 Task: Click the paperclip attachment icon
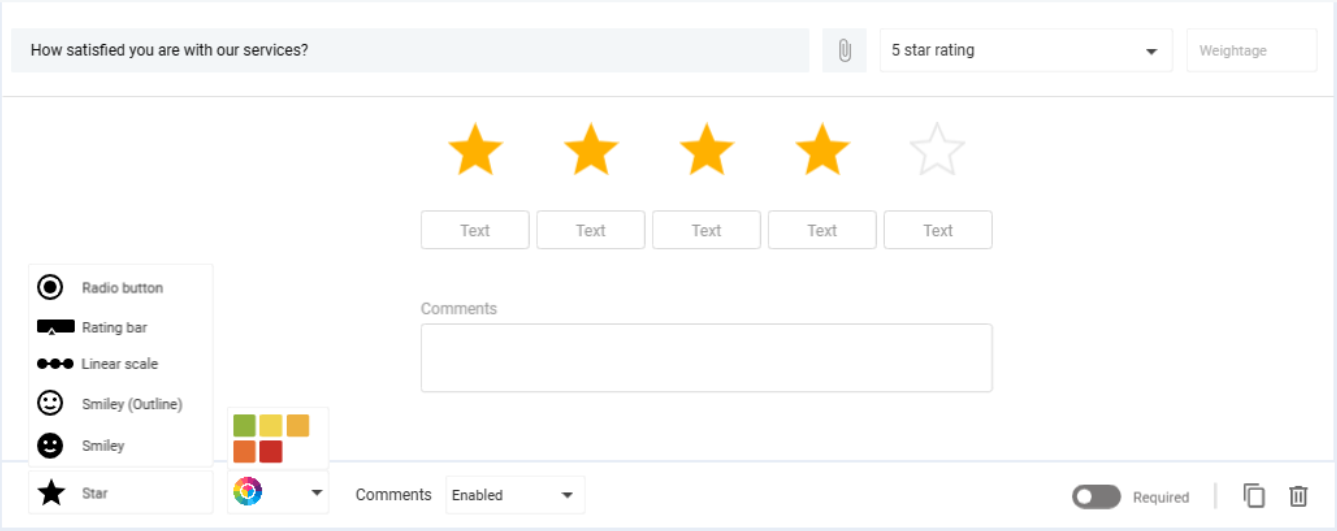tap(844, 50)
